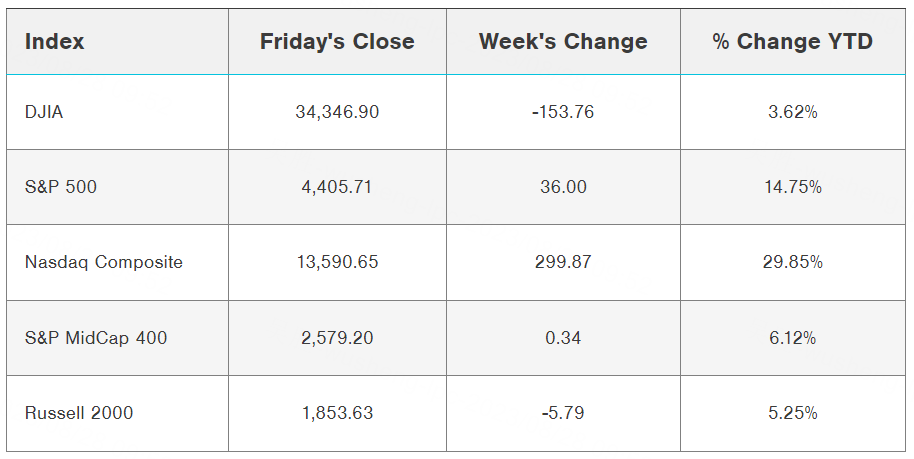This screenshot has width=914, height=459.
Task: Click the Nasdaq Composite row label
Action: 104,262
